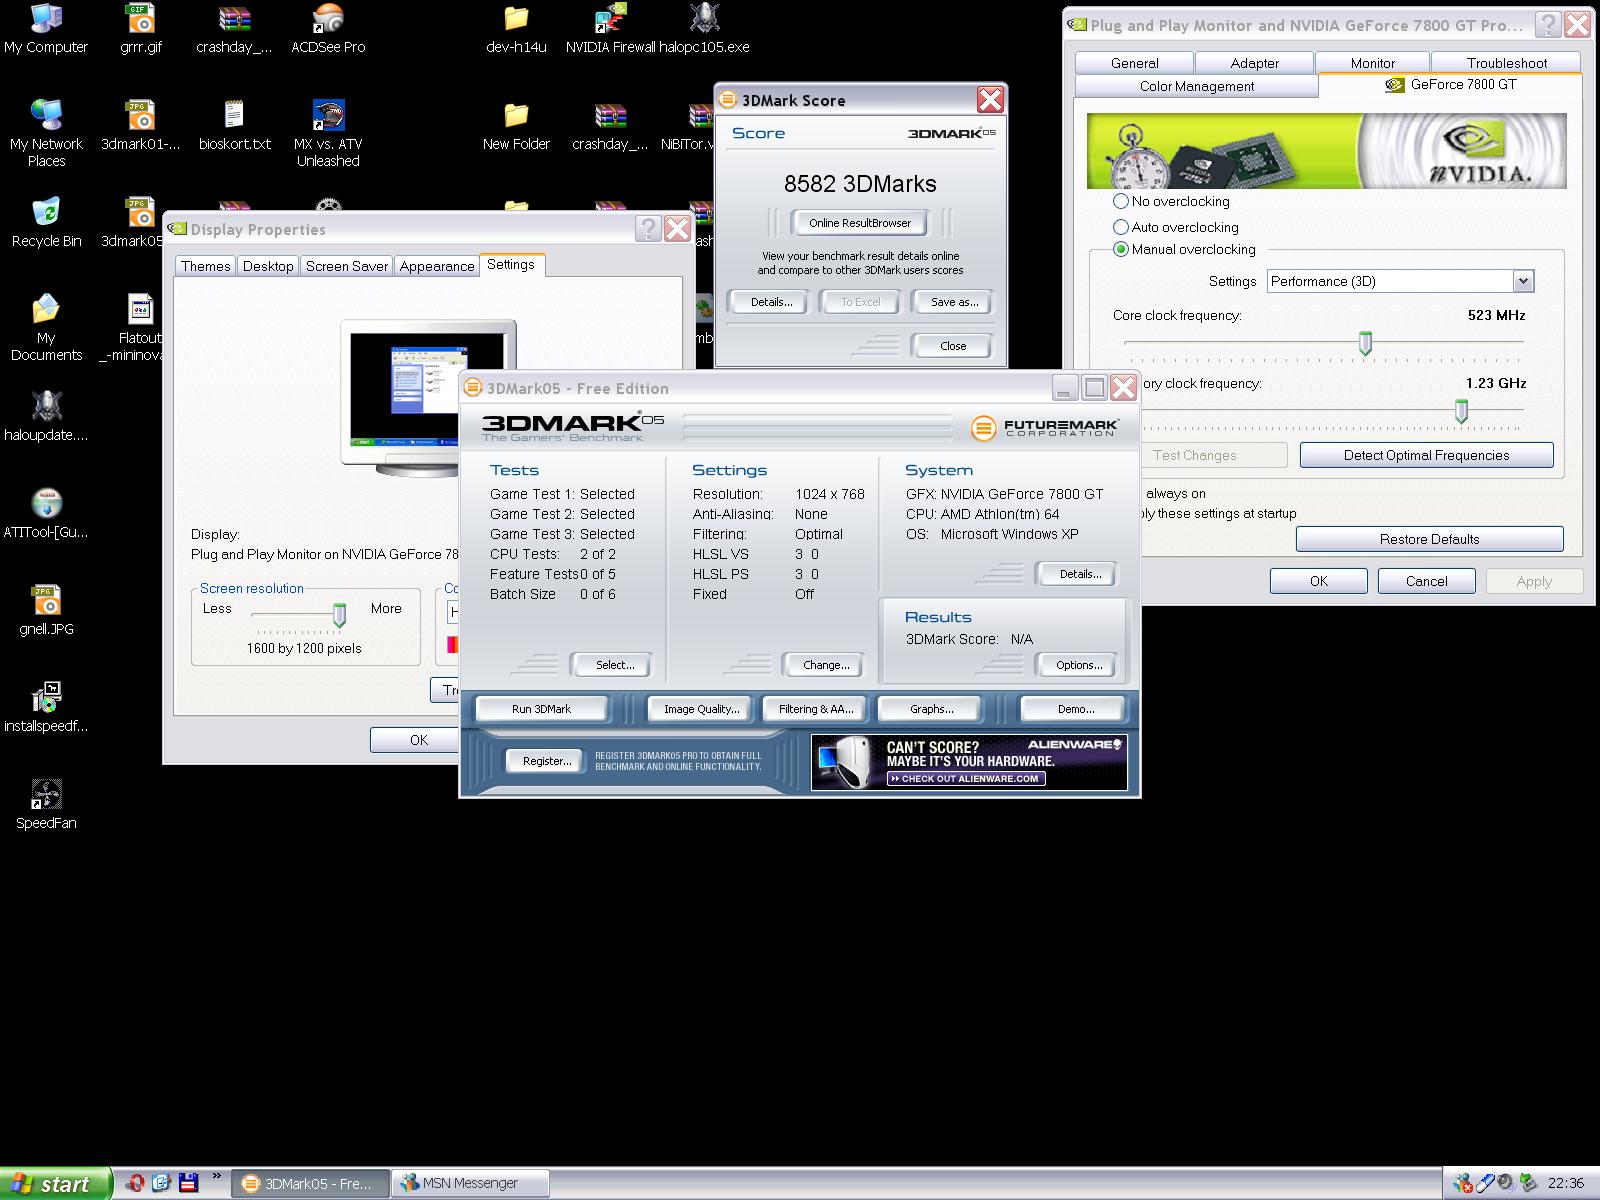
Task: Open Appearance tab
Action: 437,266
